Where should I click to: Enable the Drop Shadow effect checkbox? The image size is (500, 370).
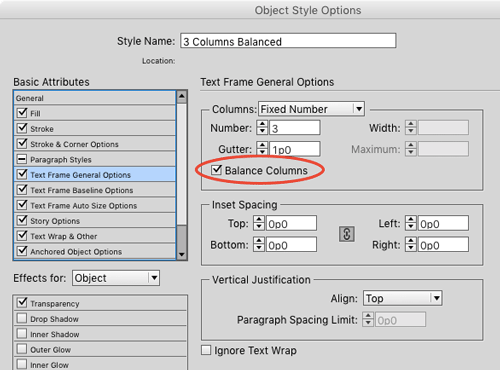(x=22, y=318)
